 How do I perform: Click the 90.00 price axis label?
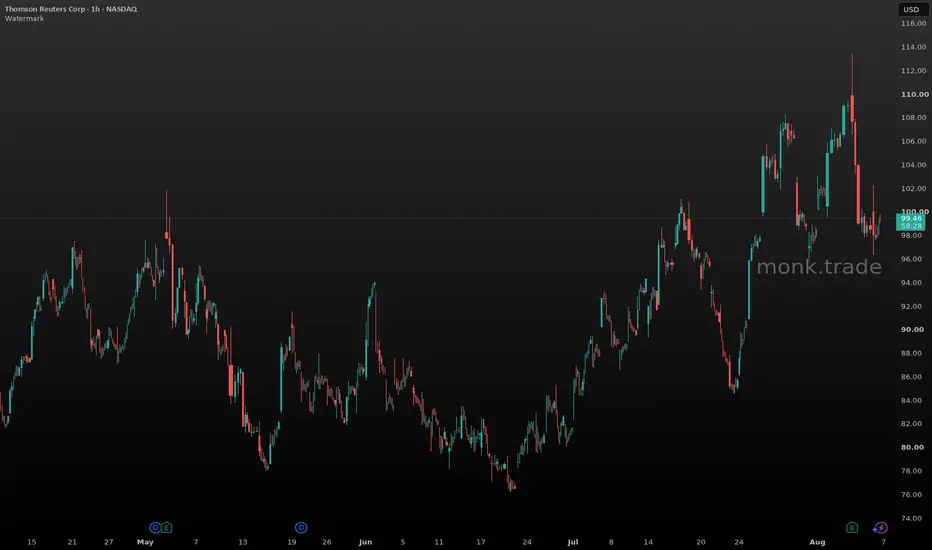[x=912, y=329]
